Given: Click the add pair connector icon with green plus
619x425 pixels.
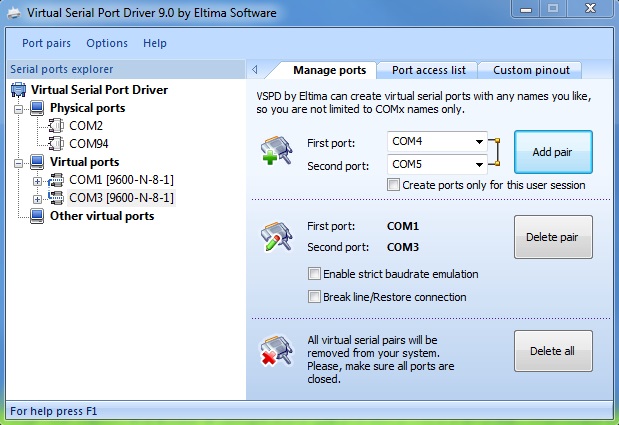Looking at the screenshot, I should click(x=276, y=150).
